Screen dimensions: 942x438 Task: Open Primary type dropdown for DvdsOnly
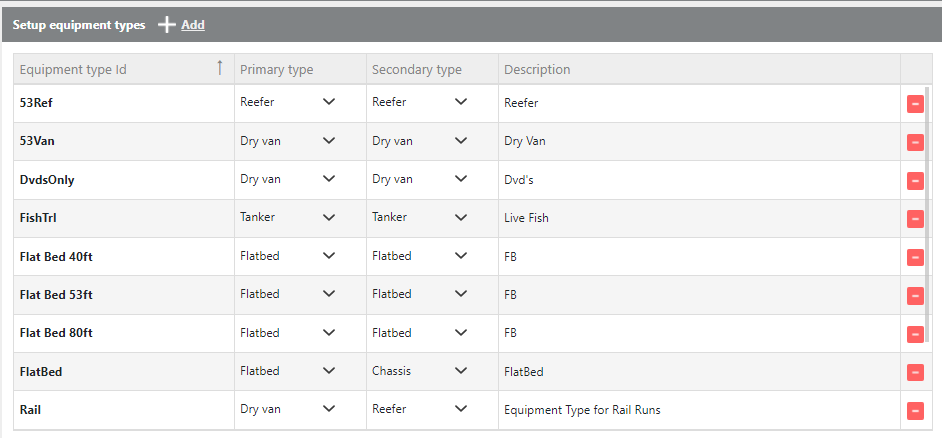329,180
